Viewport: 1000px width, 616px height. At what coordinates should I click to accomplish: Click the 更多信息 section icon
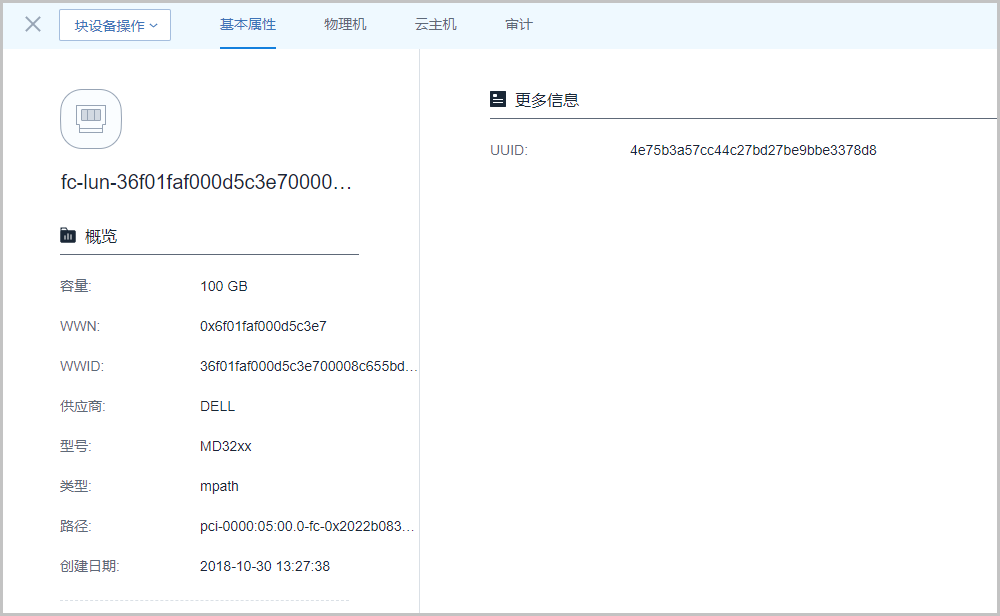tap(498, 99)
